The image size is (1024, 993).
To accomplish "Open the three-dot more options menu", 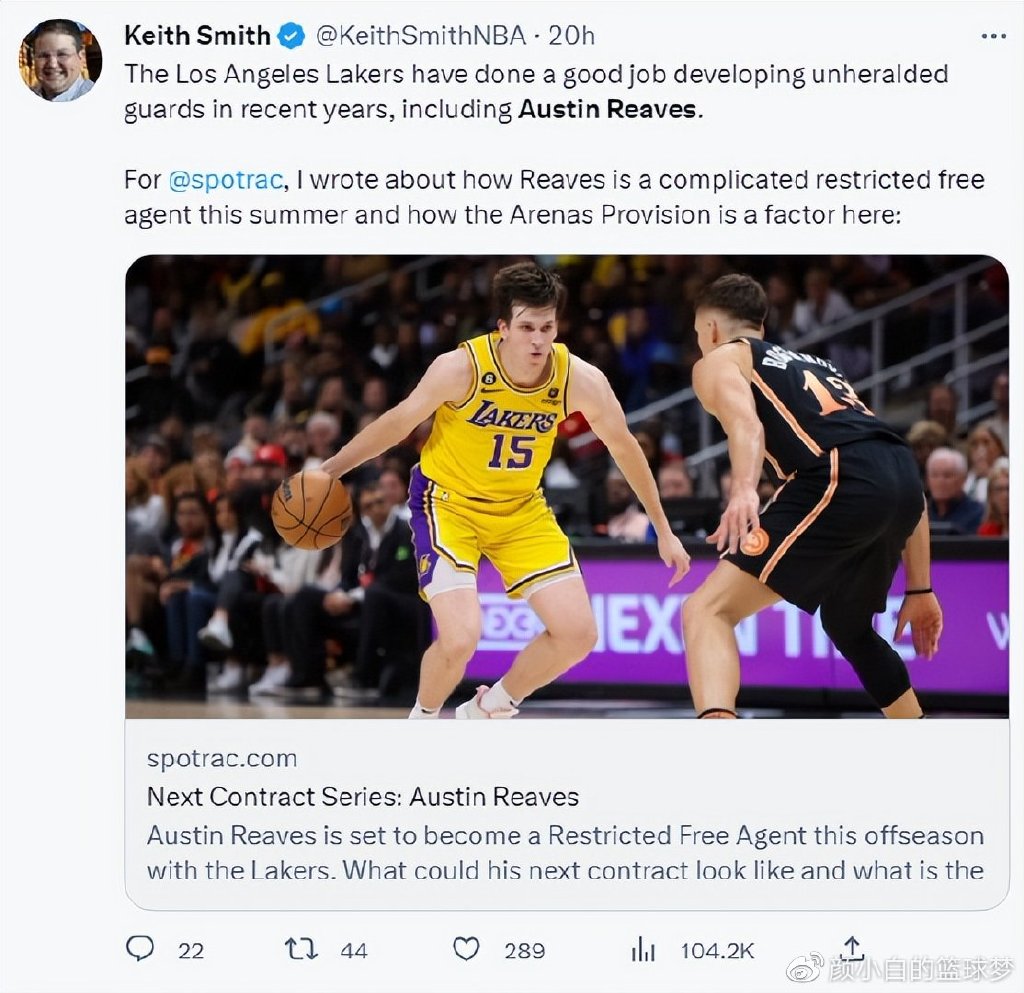I will pyautogui.click(x=993, y=36).
